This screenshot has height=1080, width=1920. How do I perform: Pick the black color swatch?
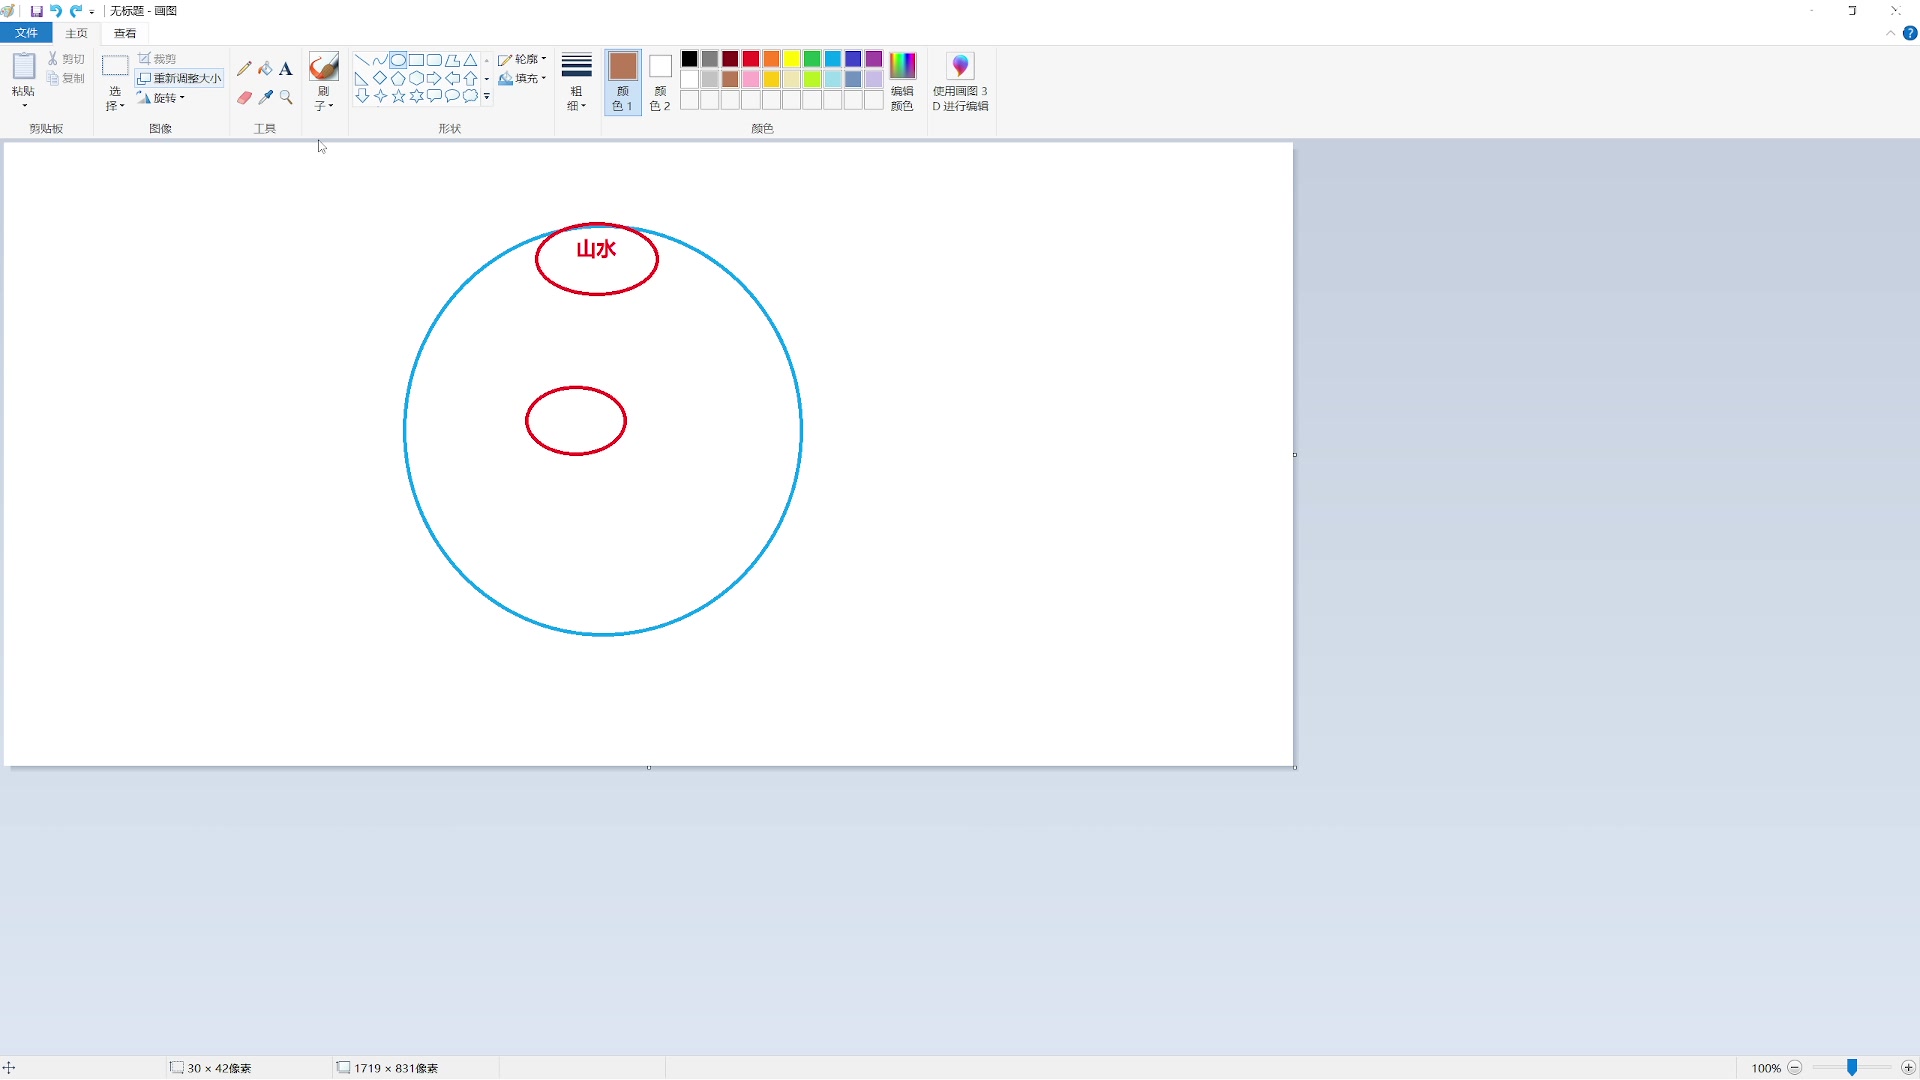point(689,59)
